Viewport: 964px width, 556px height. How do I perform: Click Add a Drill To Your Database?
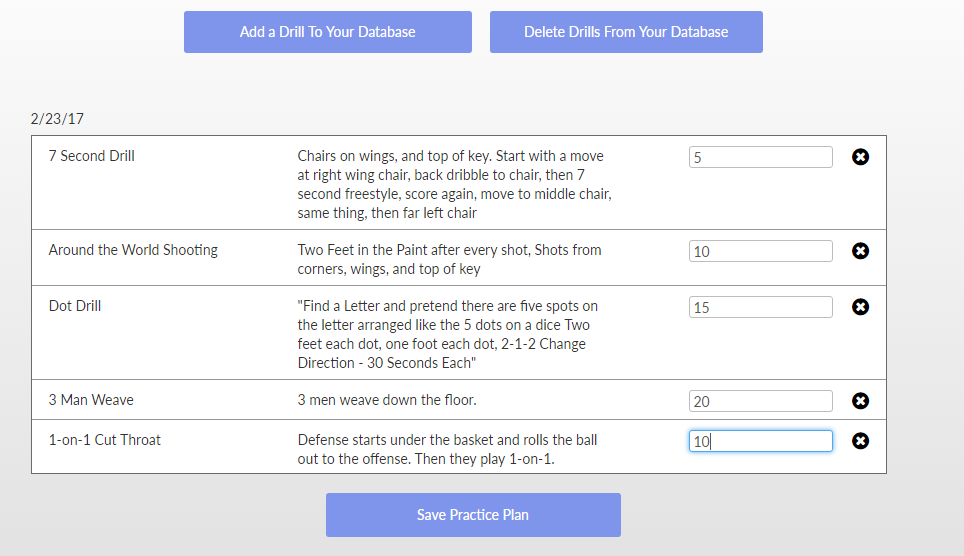pyautogui.click(x=327, y=32)
